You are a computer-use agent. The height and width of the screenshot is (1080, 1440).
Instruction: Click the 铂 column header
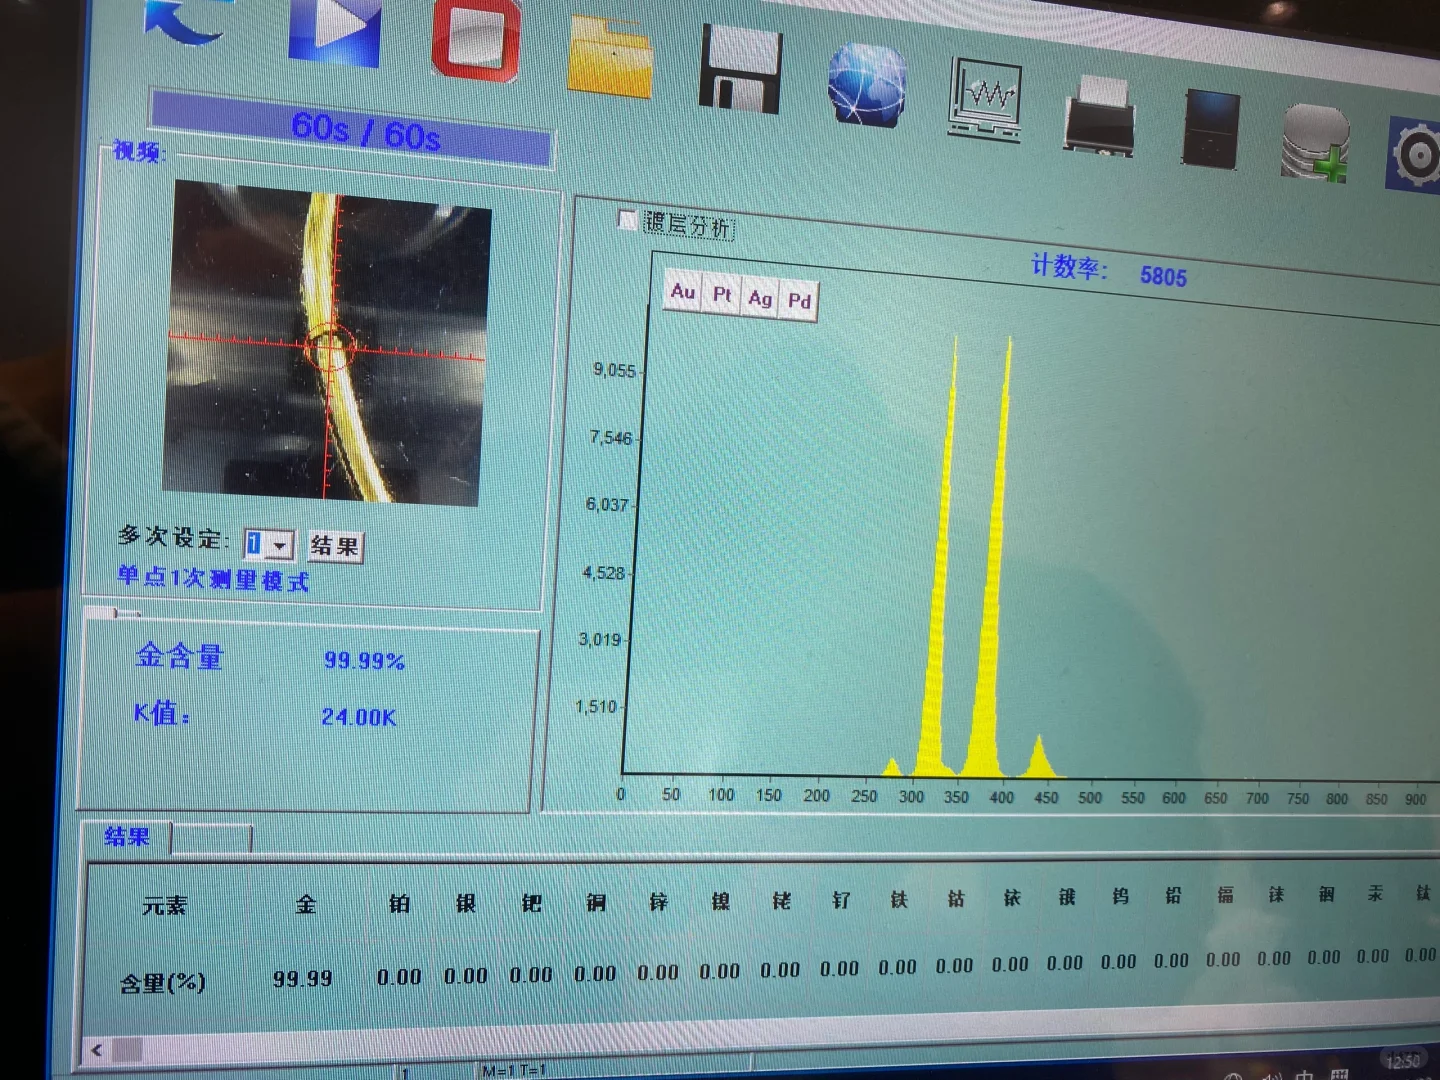400,904
